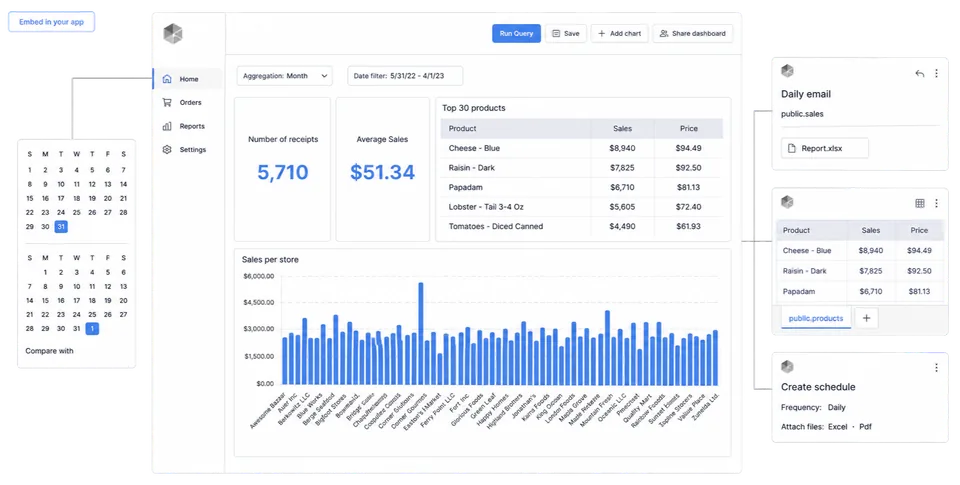Click the Home house icon

pyautogui.click(x=167, y=79)
